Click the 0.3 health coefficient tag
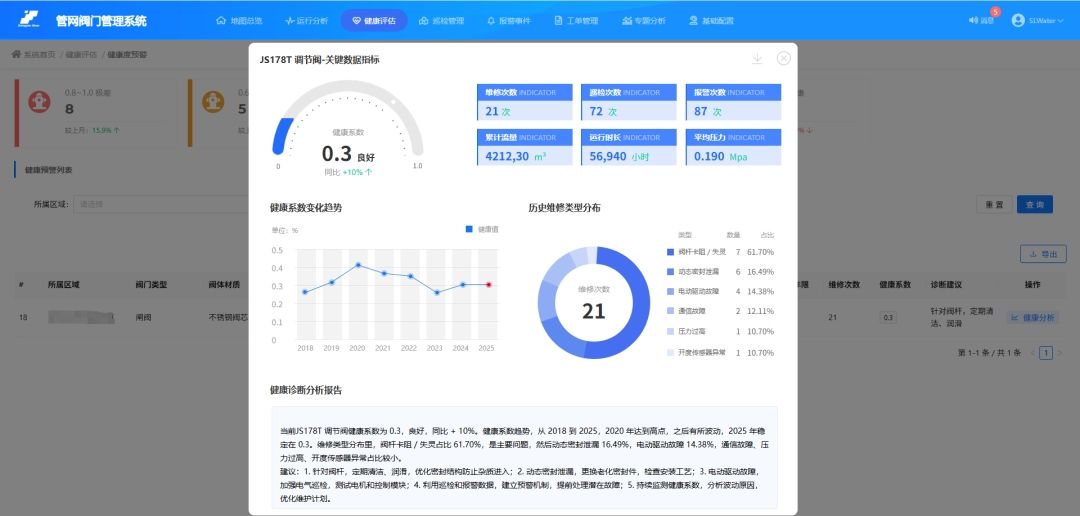Viewport: 1080px width, 516px height. [x=889, y=318]
